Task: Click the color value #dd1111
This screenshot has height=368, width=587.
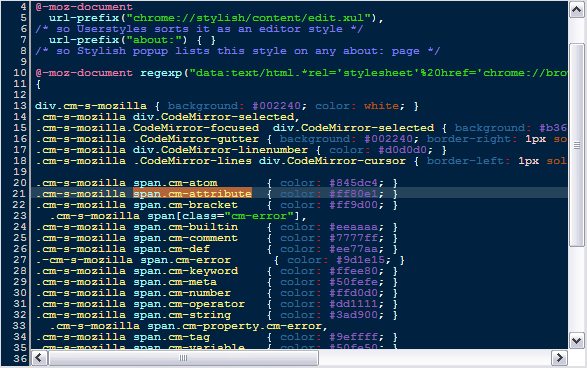Action: click(353, 304)
